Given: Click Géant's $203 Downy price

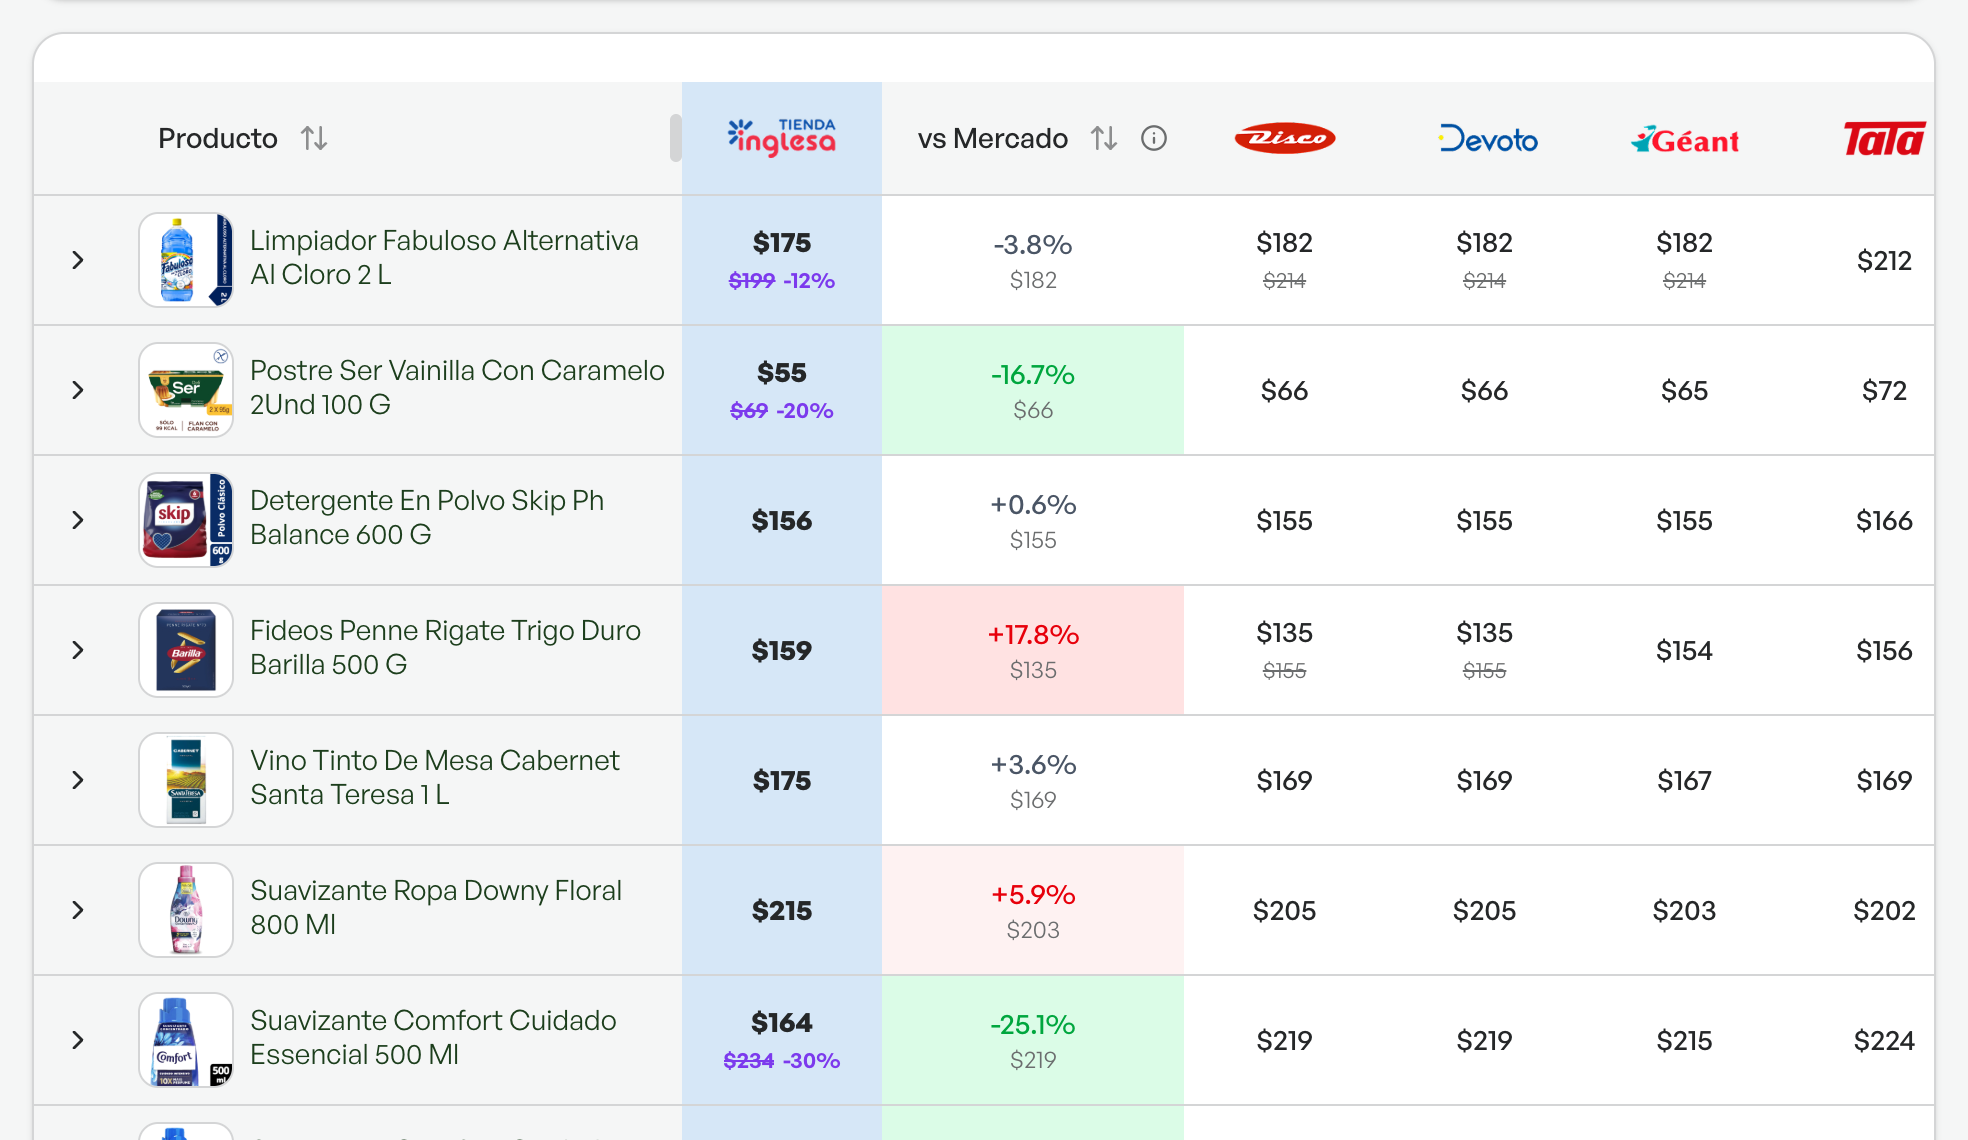Looking at the screenshot, I should point(1685,911).
